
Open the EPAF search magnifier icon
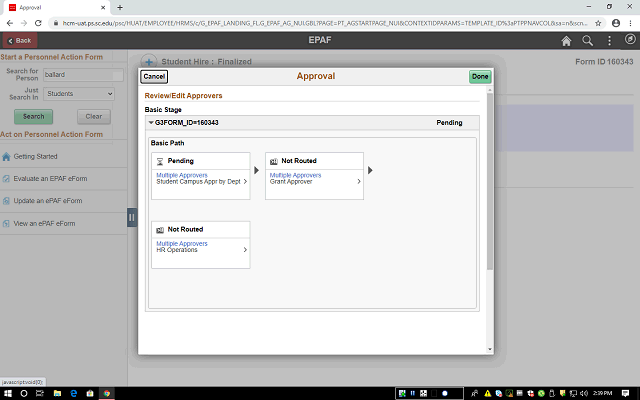(x=587, y=40)
